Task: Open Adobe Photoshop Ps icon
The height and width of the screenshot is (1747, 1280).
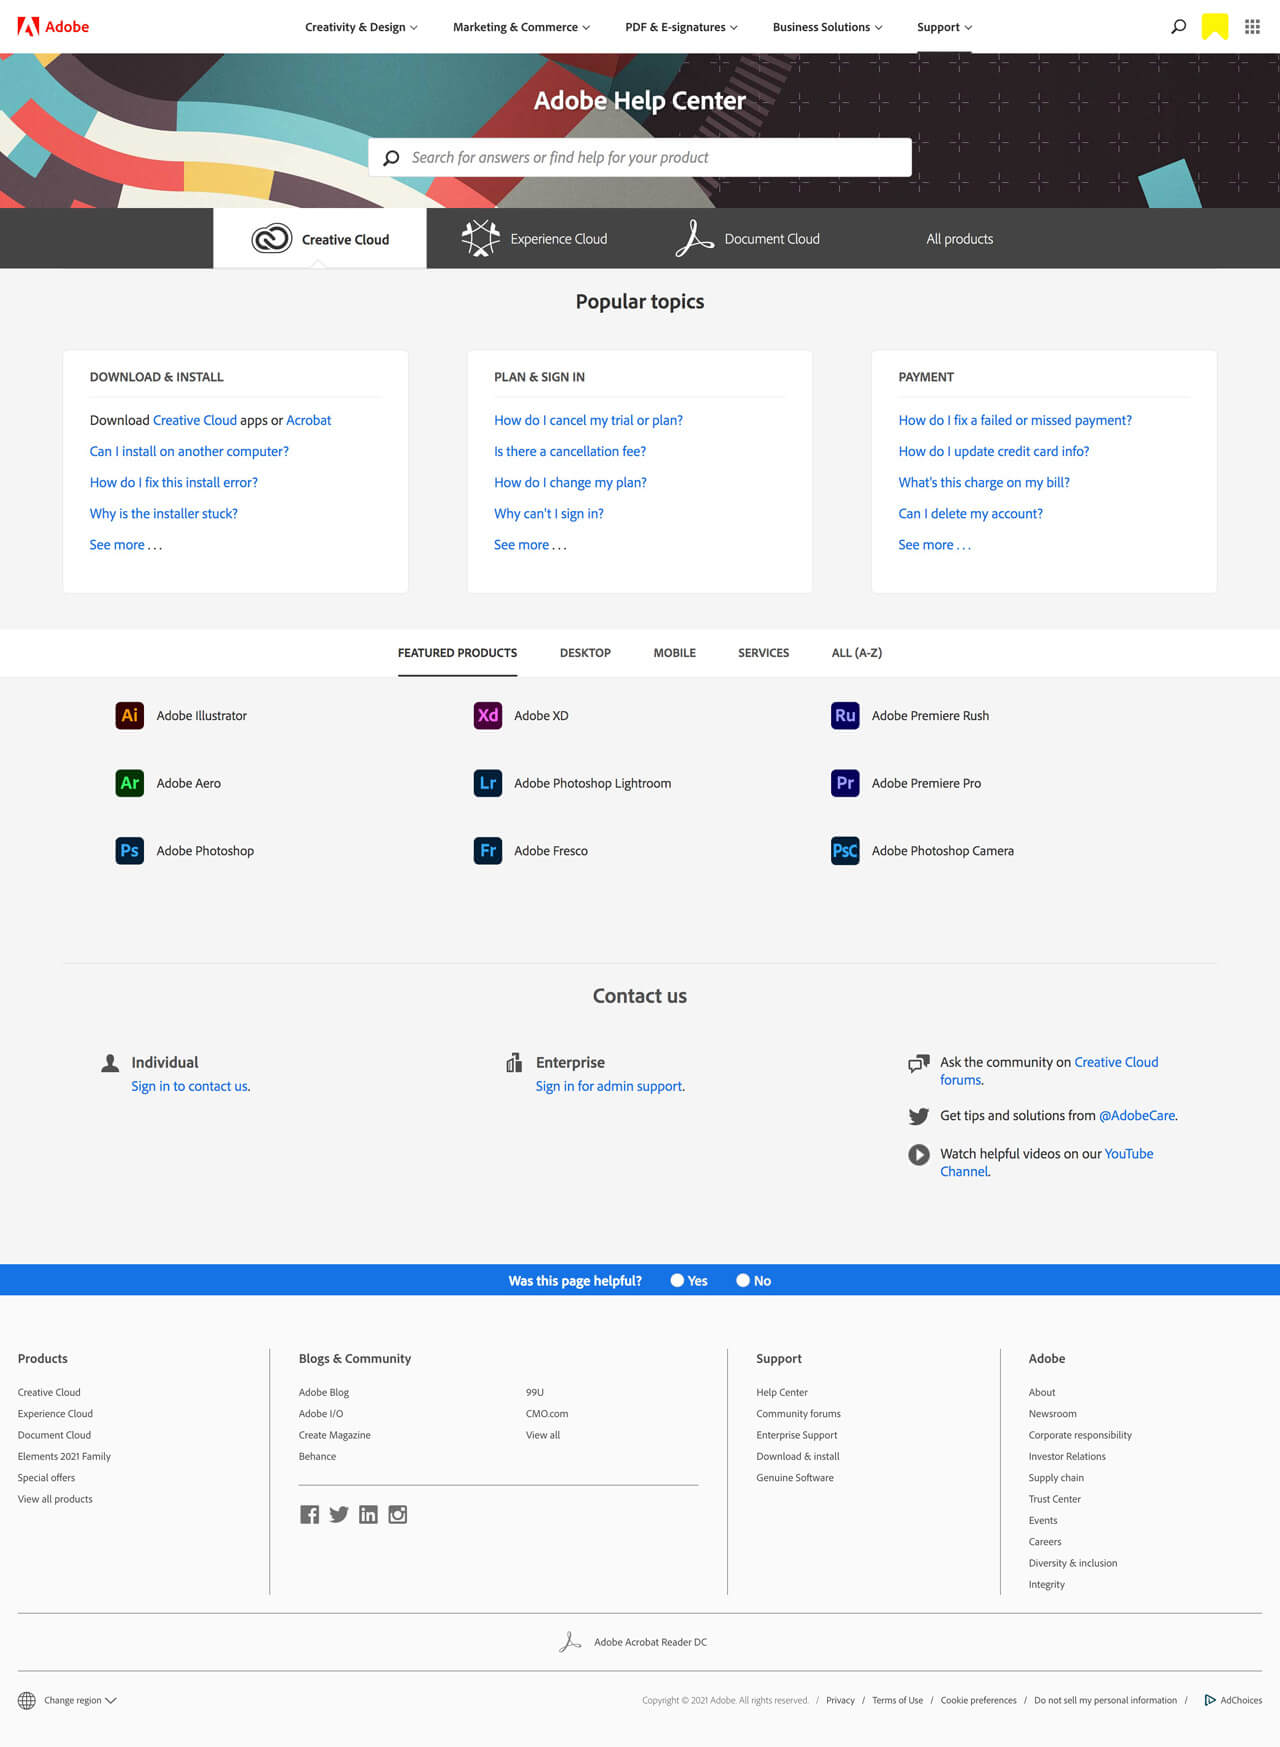Action: point(130,851)
